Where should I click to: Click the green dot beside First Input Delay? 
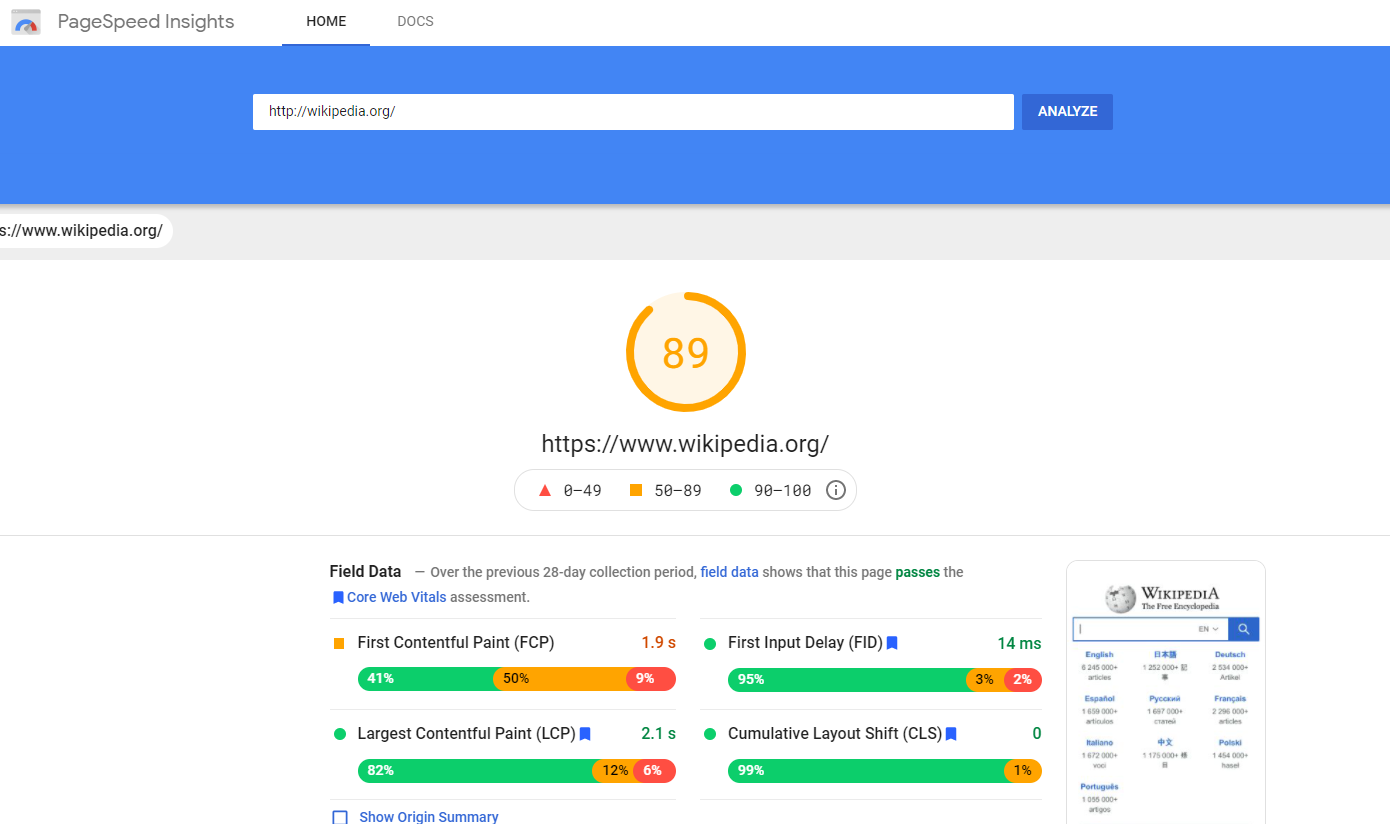tap(710, 643)
